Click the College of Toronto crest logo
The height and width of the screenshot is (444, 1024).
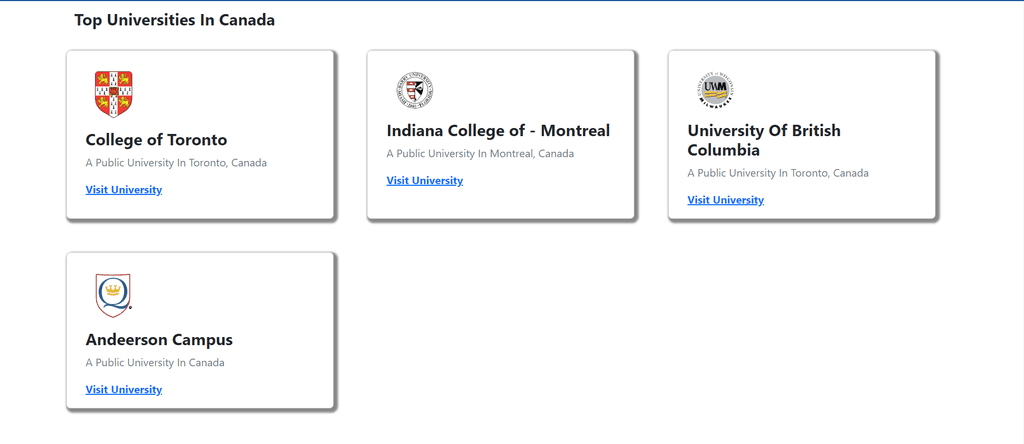point(114,94)
